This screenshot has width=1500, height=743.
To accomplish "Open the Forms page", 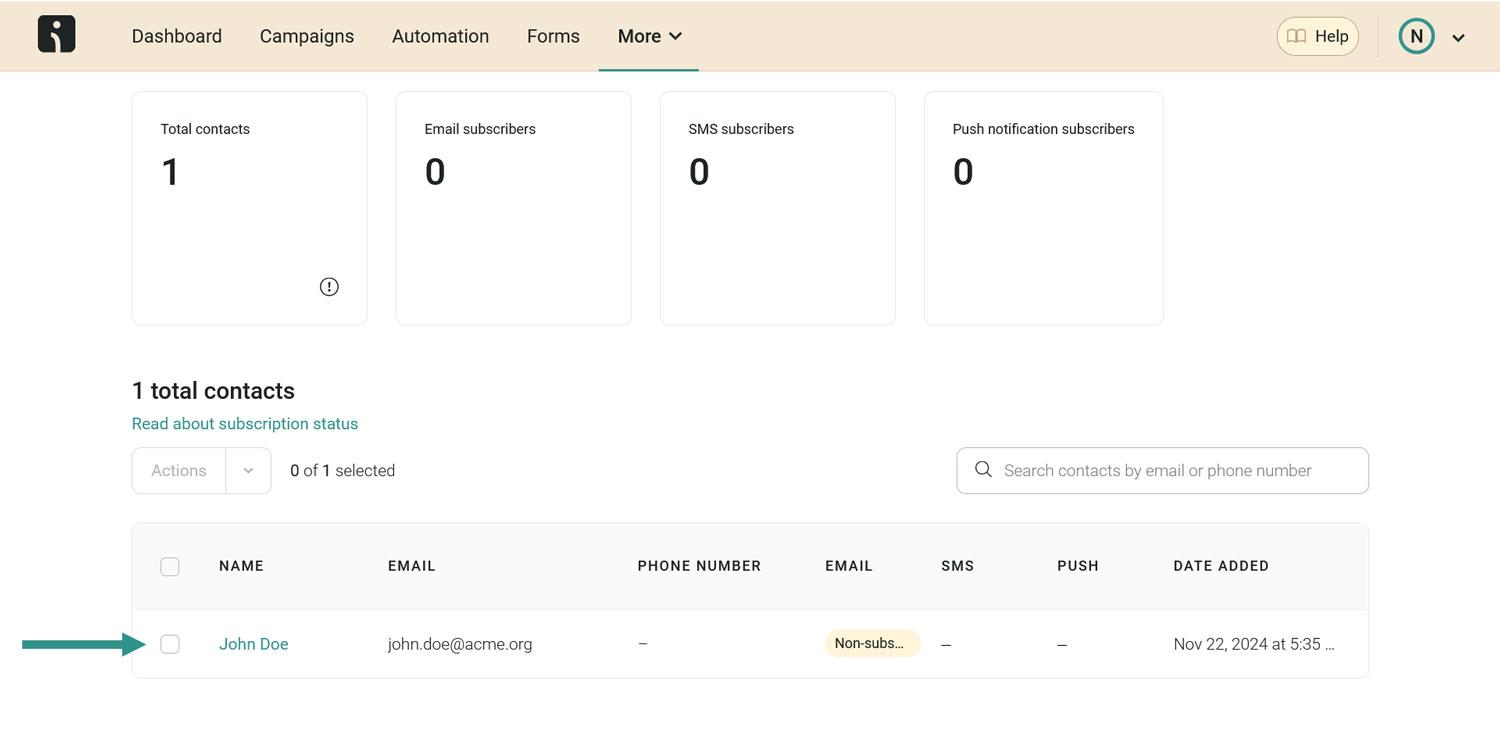I will (553, 36).
